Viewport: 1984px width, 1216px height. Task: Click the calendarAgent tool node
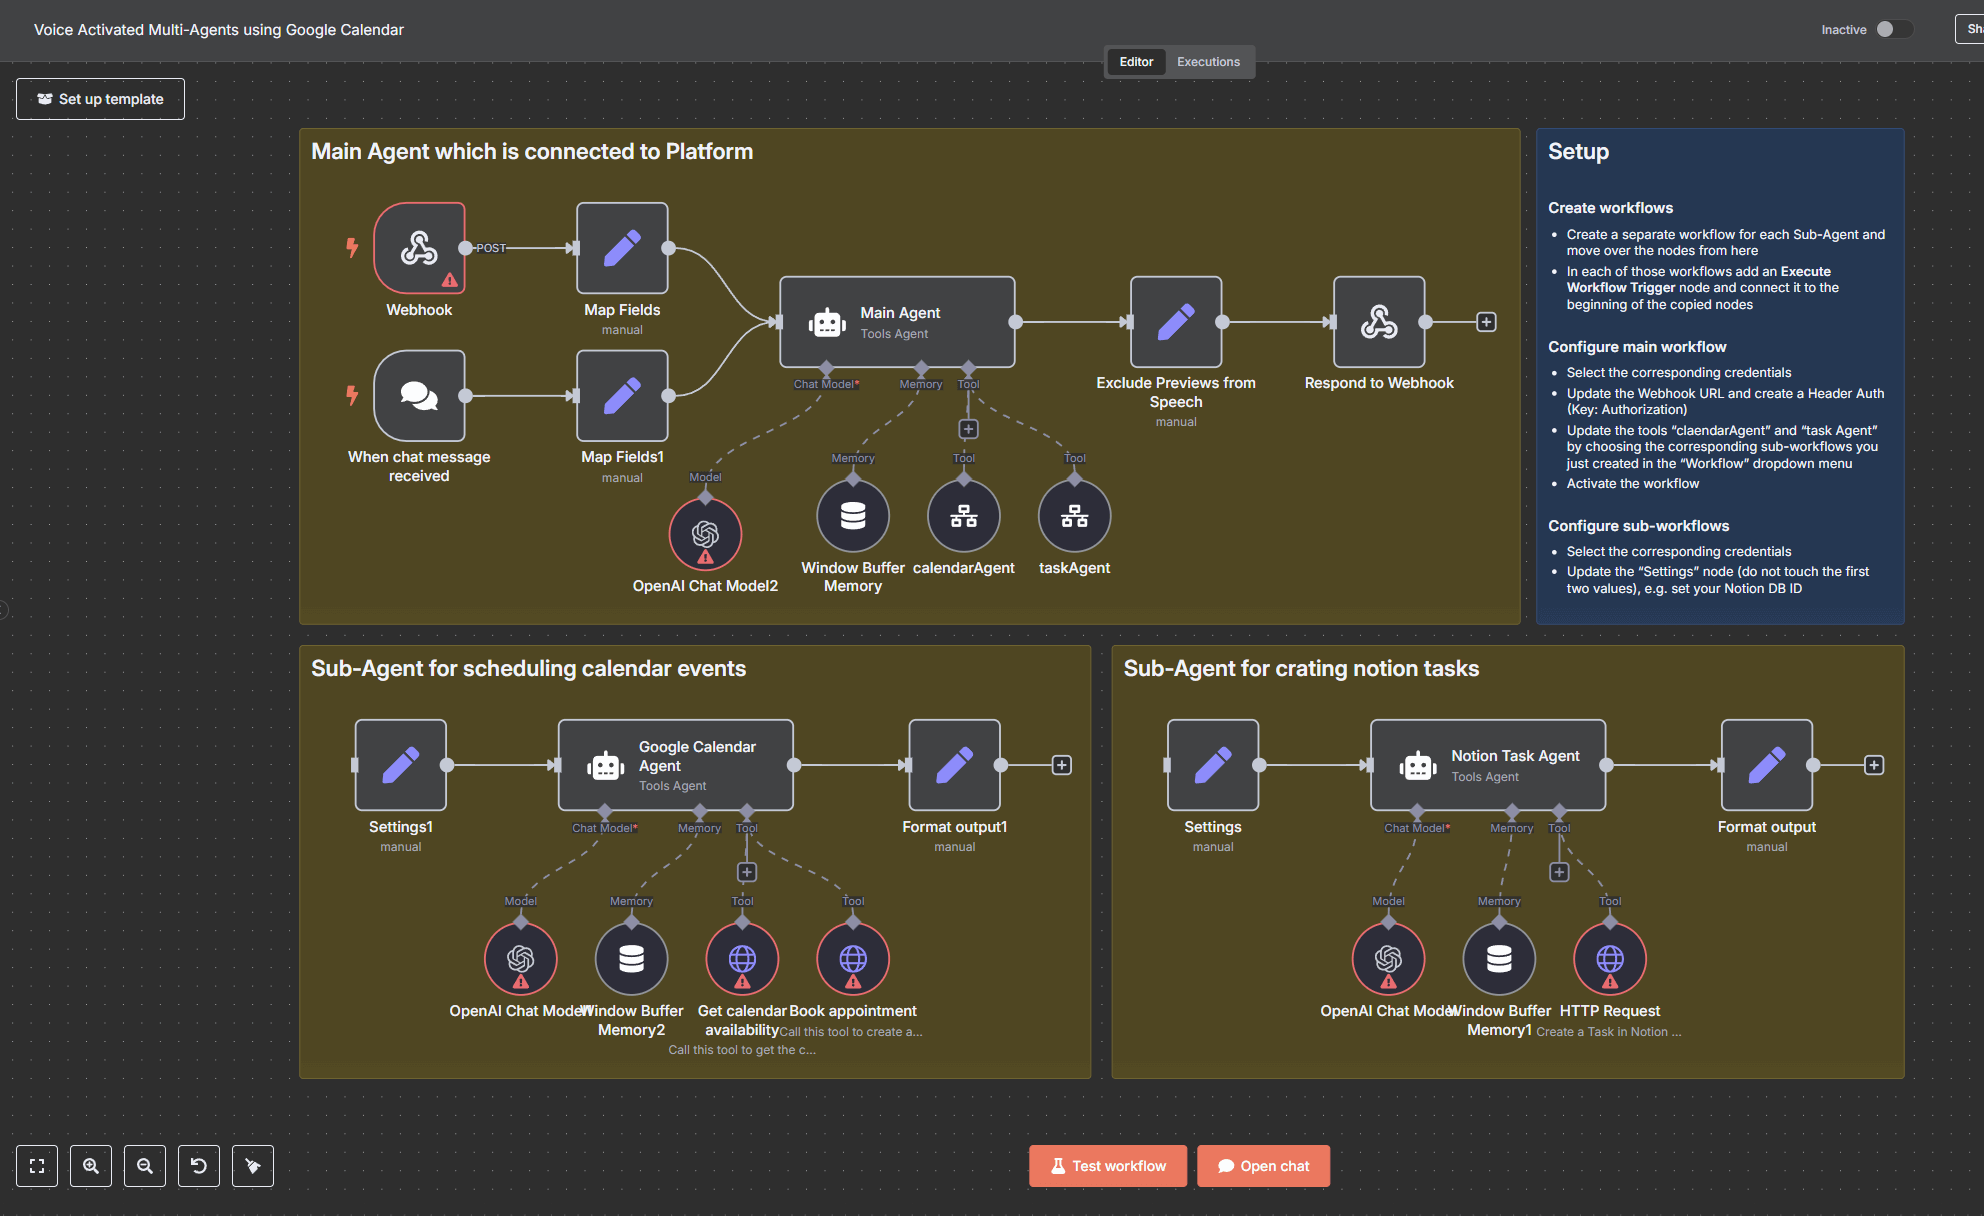click(964, 516)
